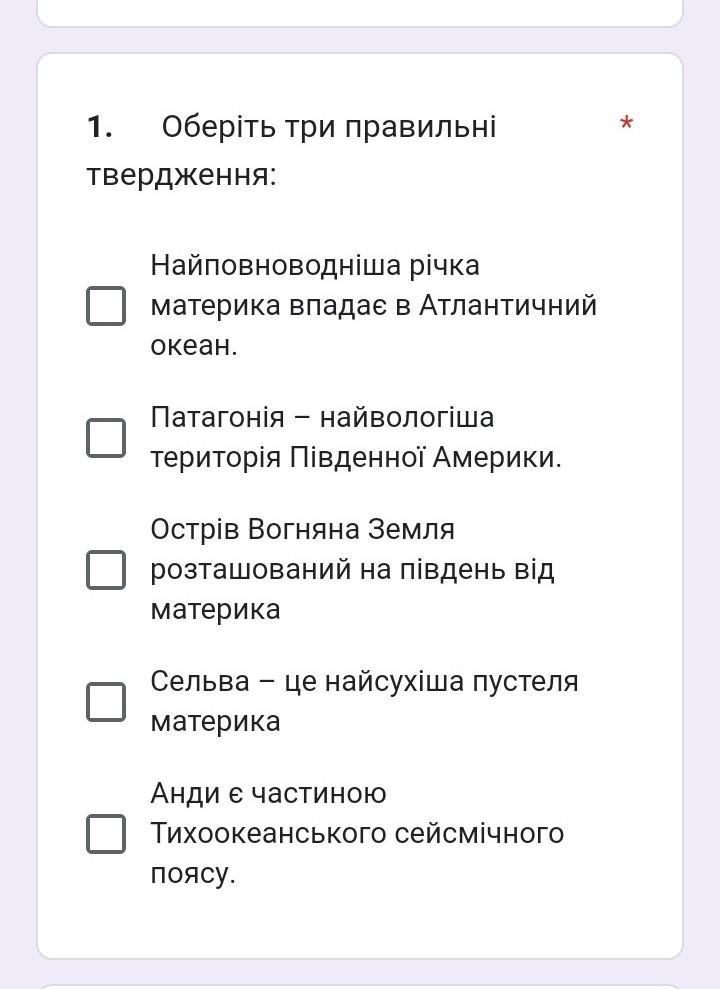Click the heading 'Оберіть три правильні'
The image size is (720, 989).
(x=329, y=127)
